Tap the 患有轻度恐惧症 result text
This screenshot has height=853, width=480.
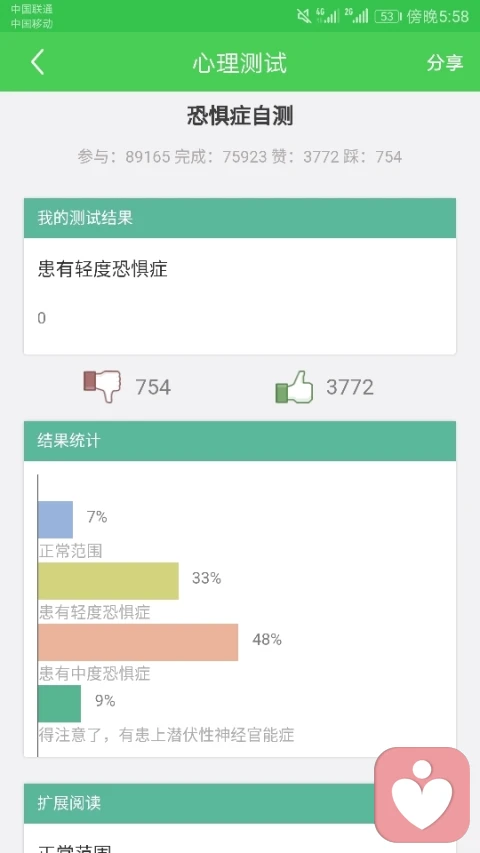102,269
